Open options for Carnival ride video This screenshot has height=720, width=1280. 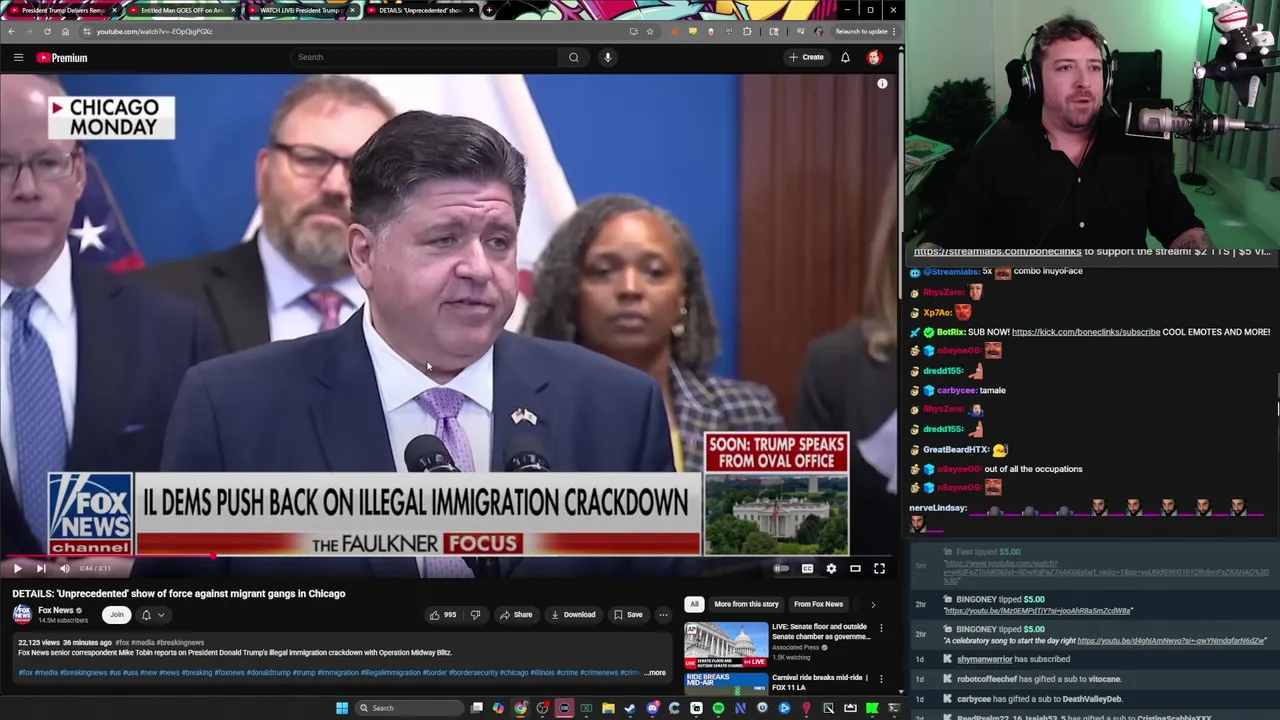click(881, 678)
